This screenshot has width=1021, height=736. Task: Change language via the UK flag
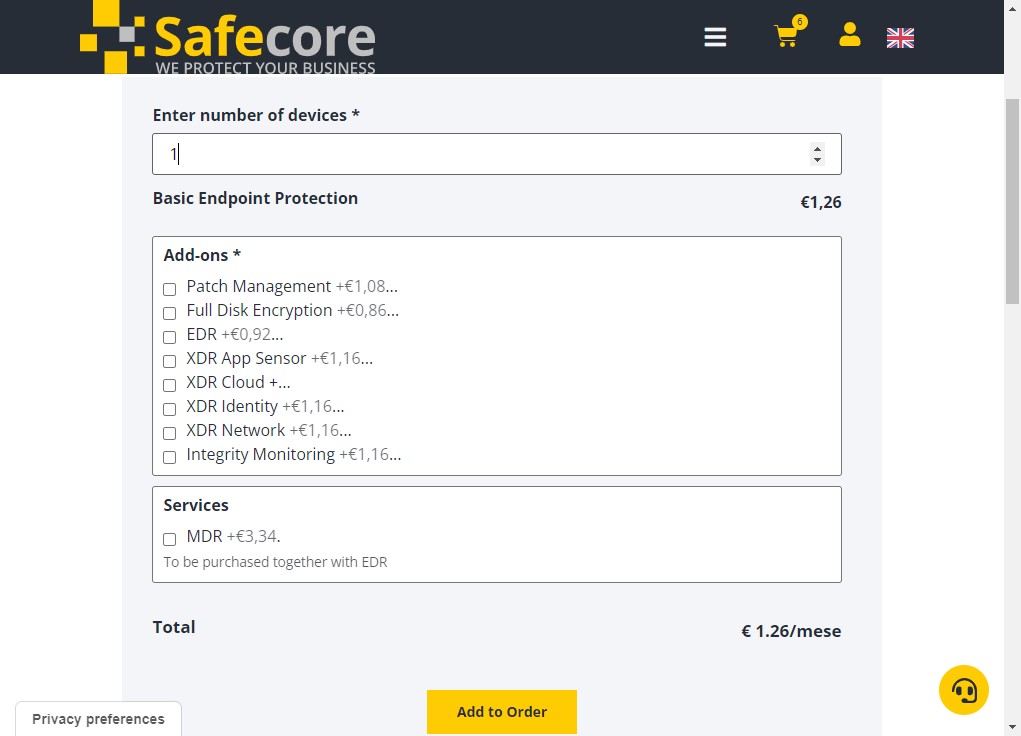point(900,38)
